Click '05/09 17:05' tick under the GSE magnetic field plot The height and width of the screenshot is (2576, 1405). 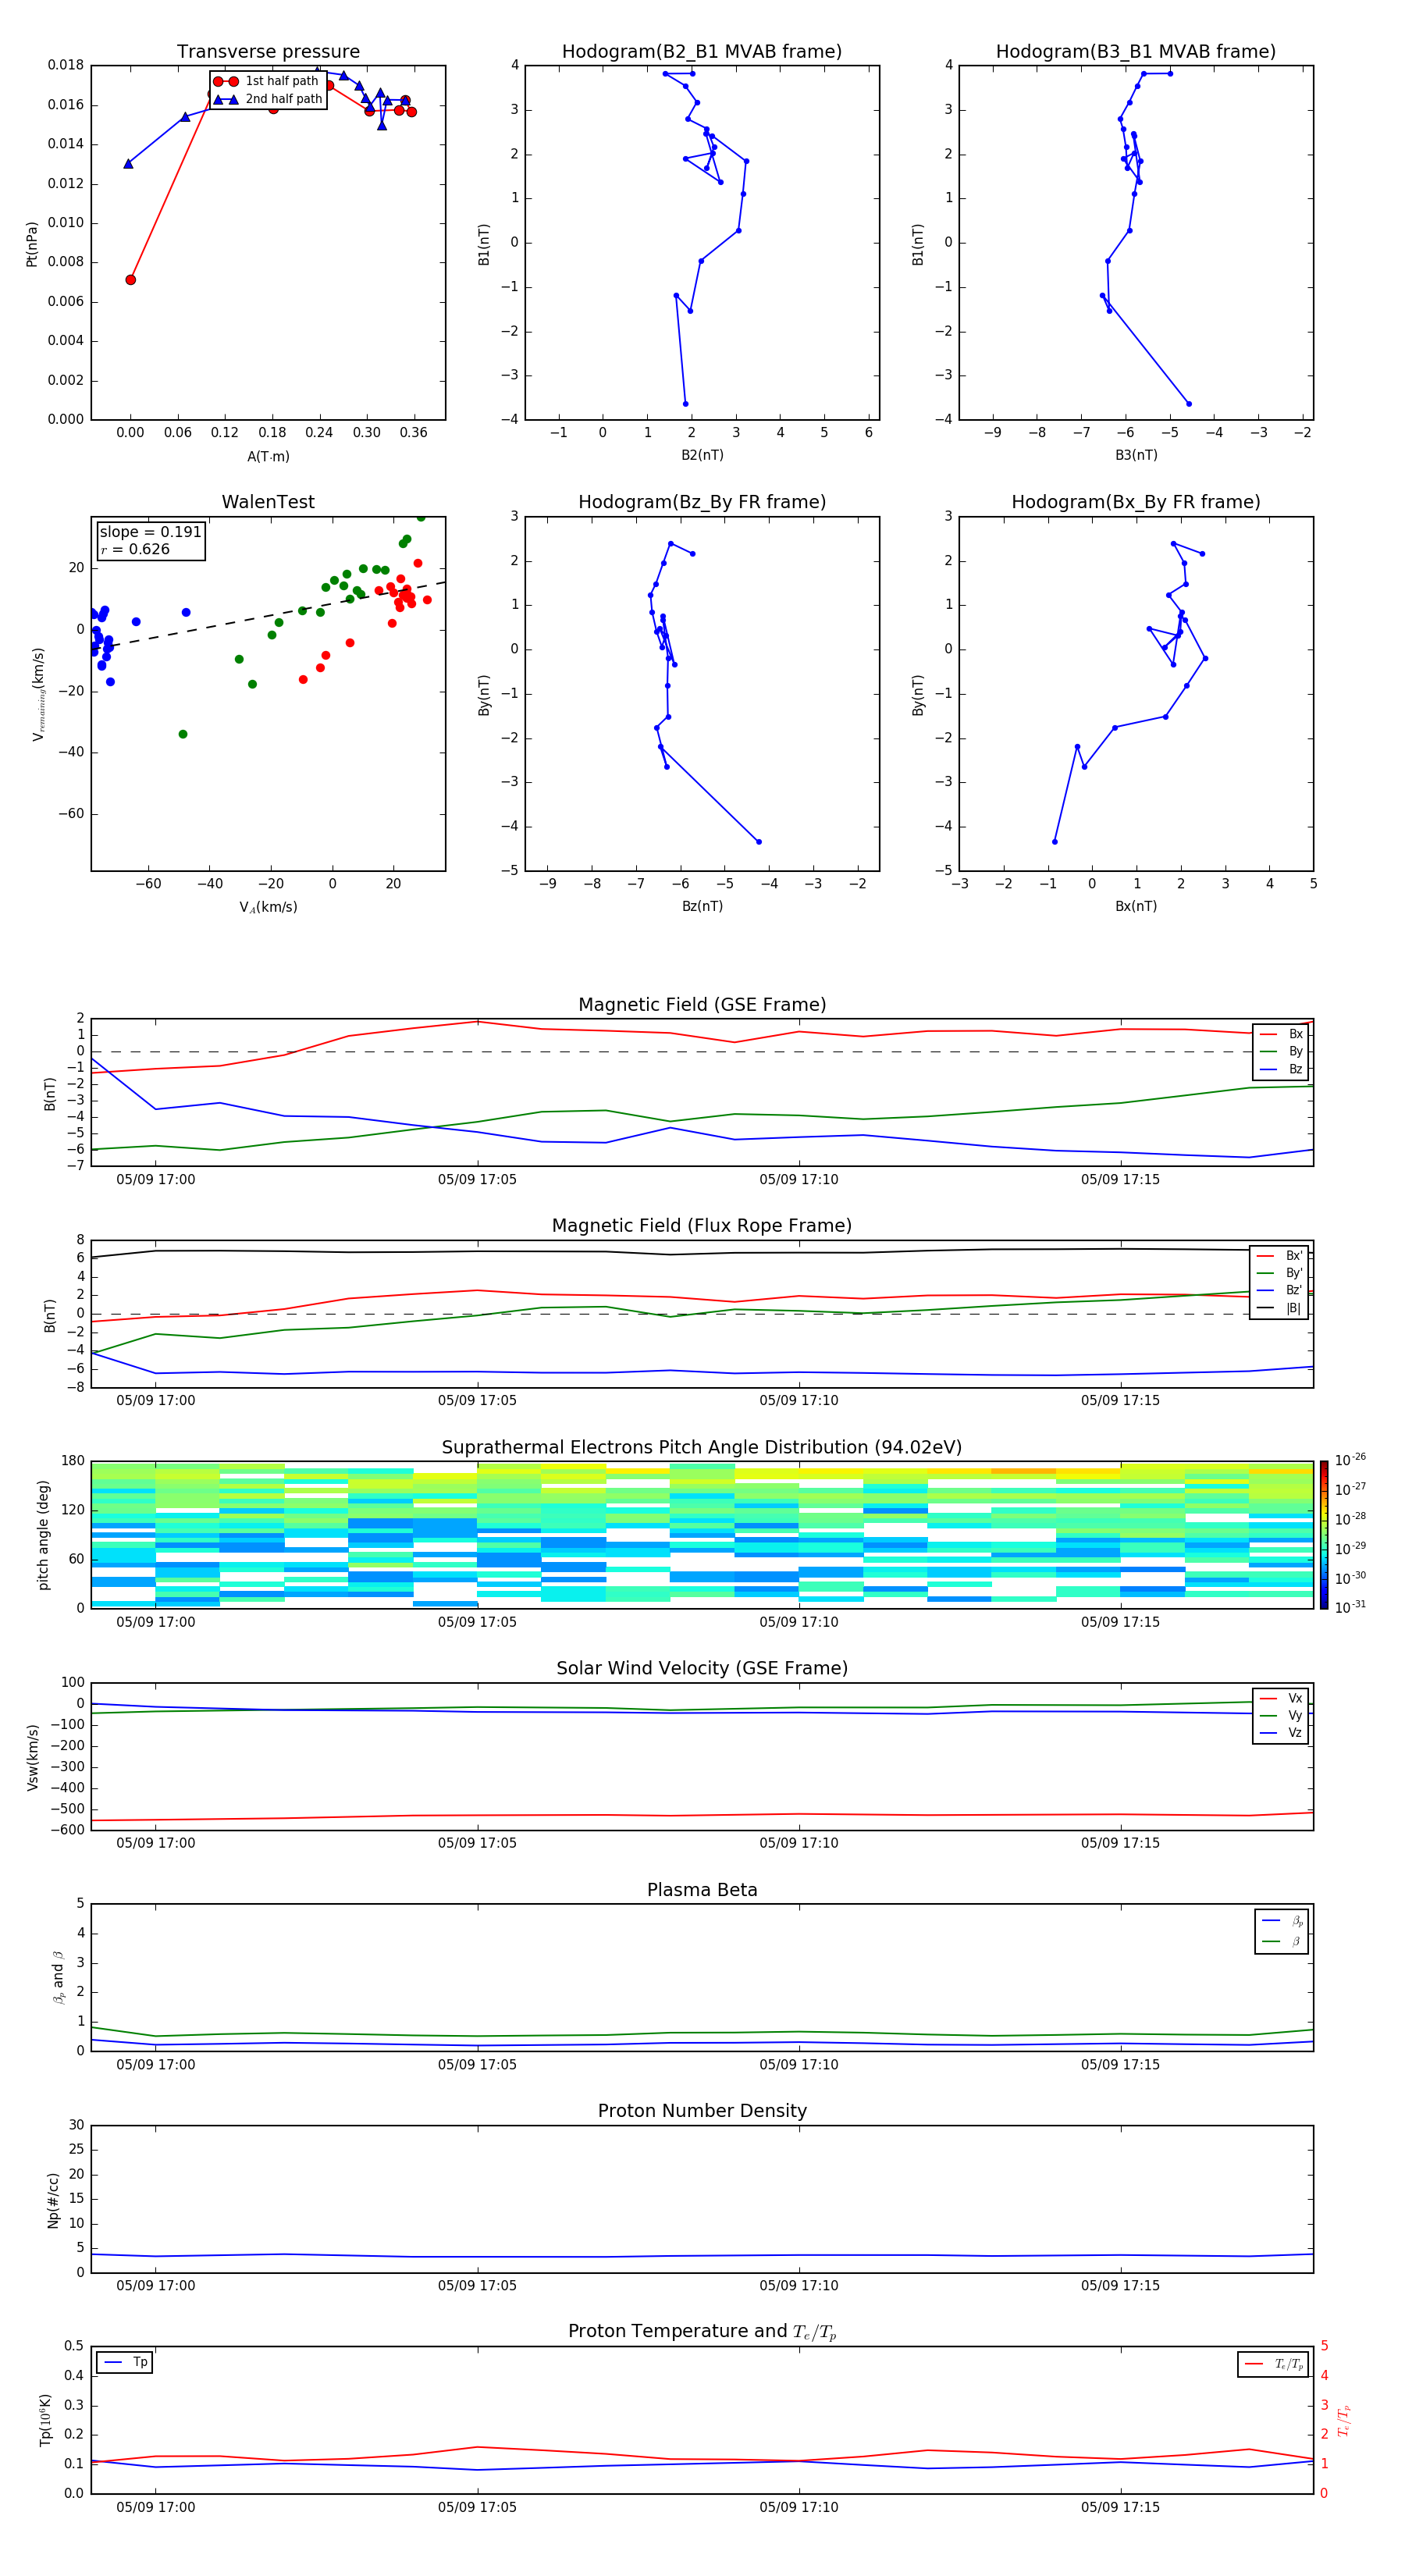(x=477, y=1180)
